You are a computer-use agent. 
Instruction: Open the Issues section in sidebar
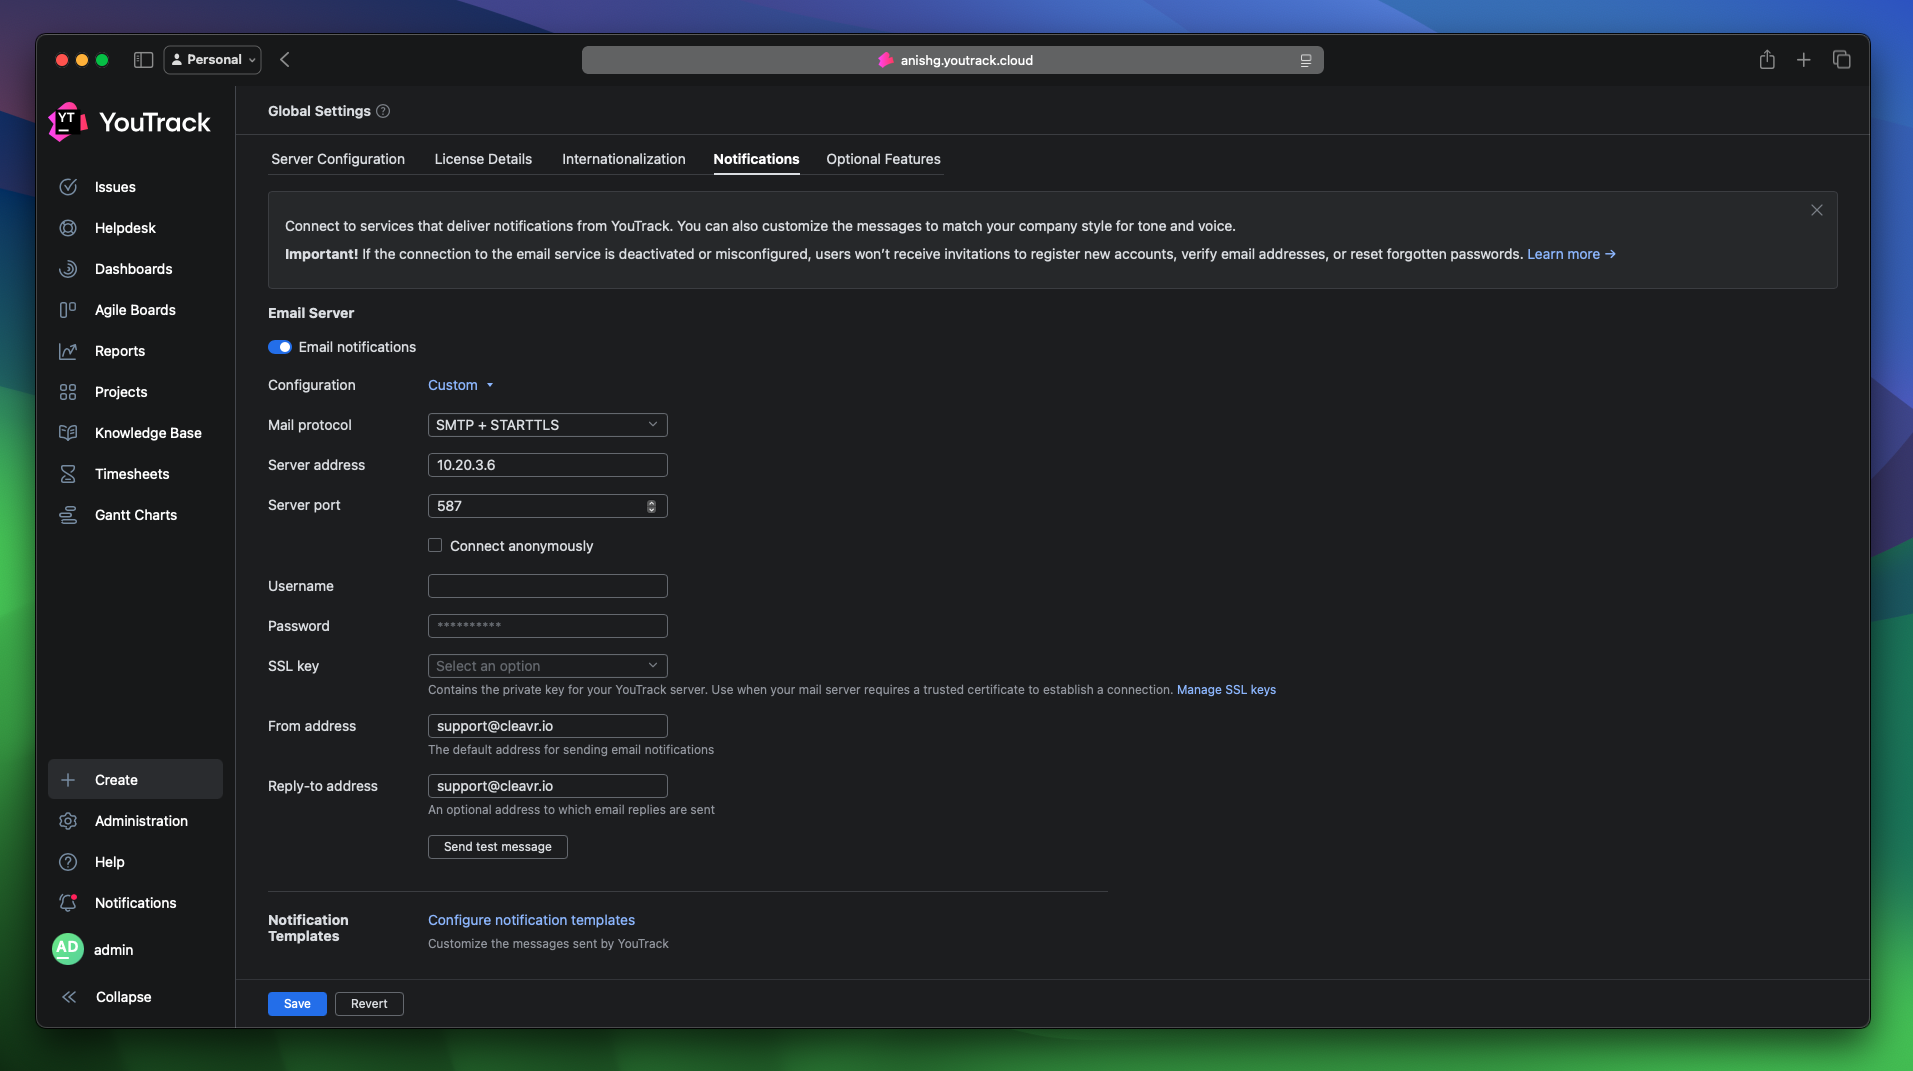[x=115, y=187]
